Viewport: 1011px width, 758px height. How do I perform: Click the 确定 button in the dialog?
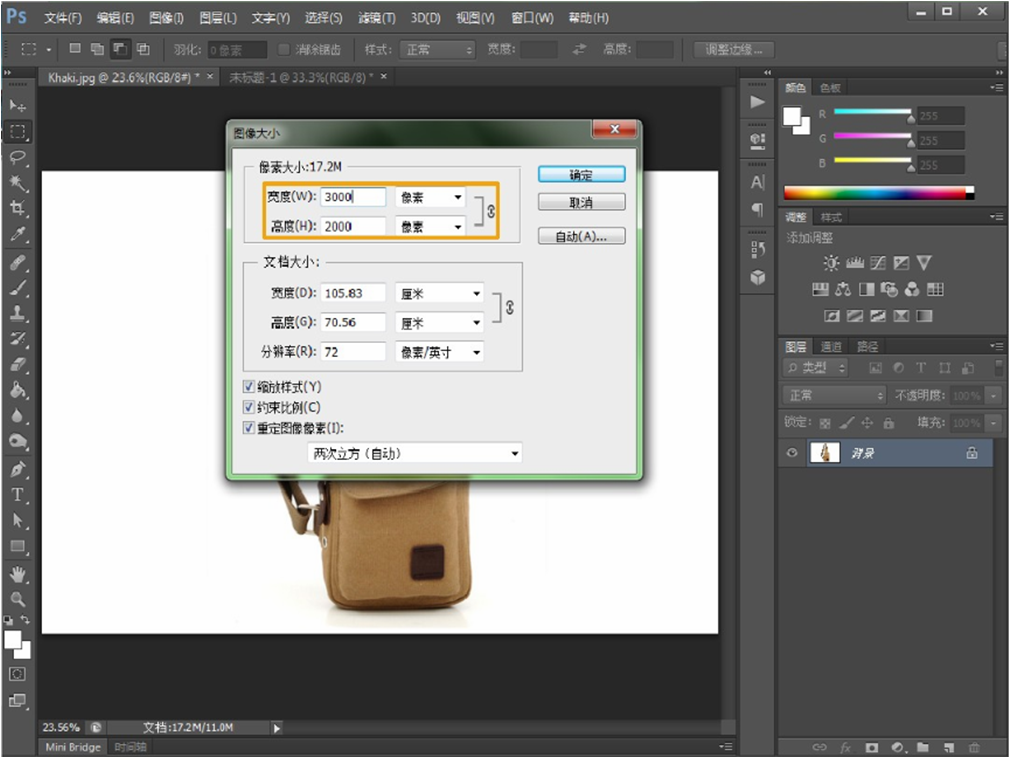pos(581,174)
